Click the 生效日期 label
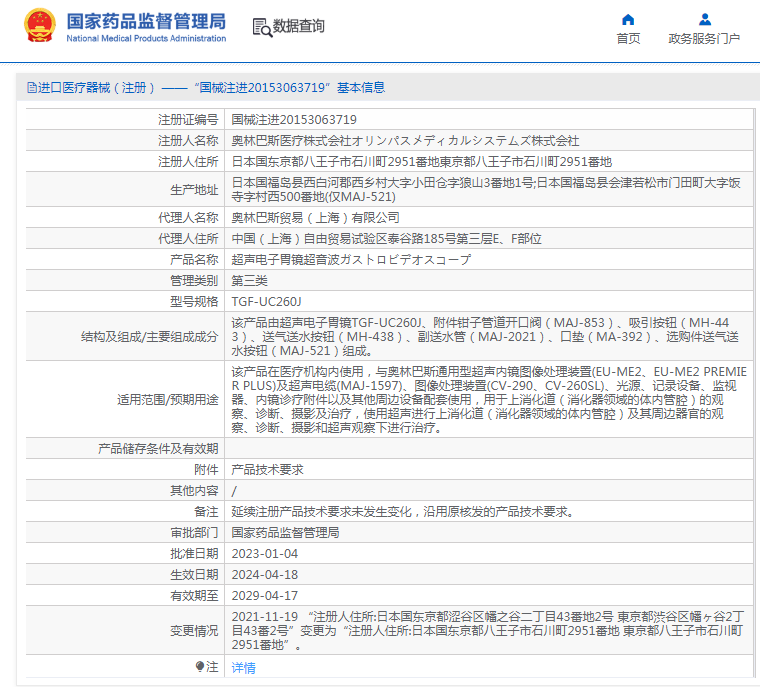Image resolution: width=760 pixels, height=687 pixels. tap(194, 575)
